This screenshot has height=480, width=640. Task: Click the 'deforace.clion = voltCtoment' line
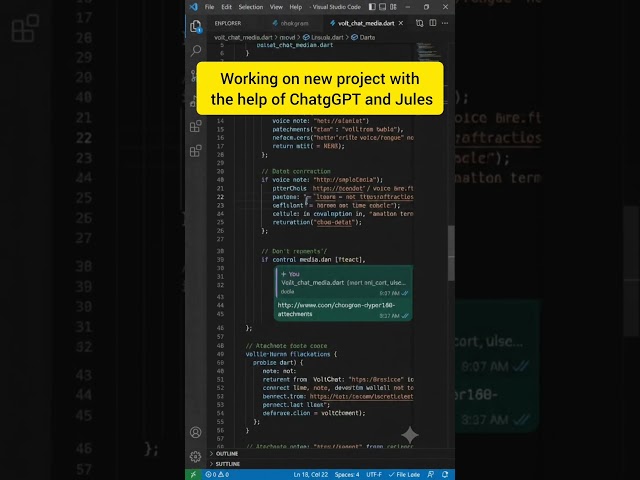[314, 413]
